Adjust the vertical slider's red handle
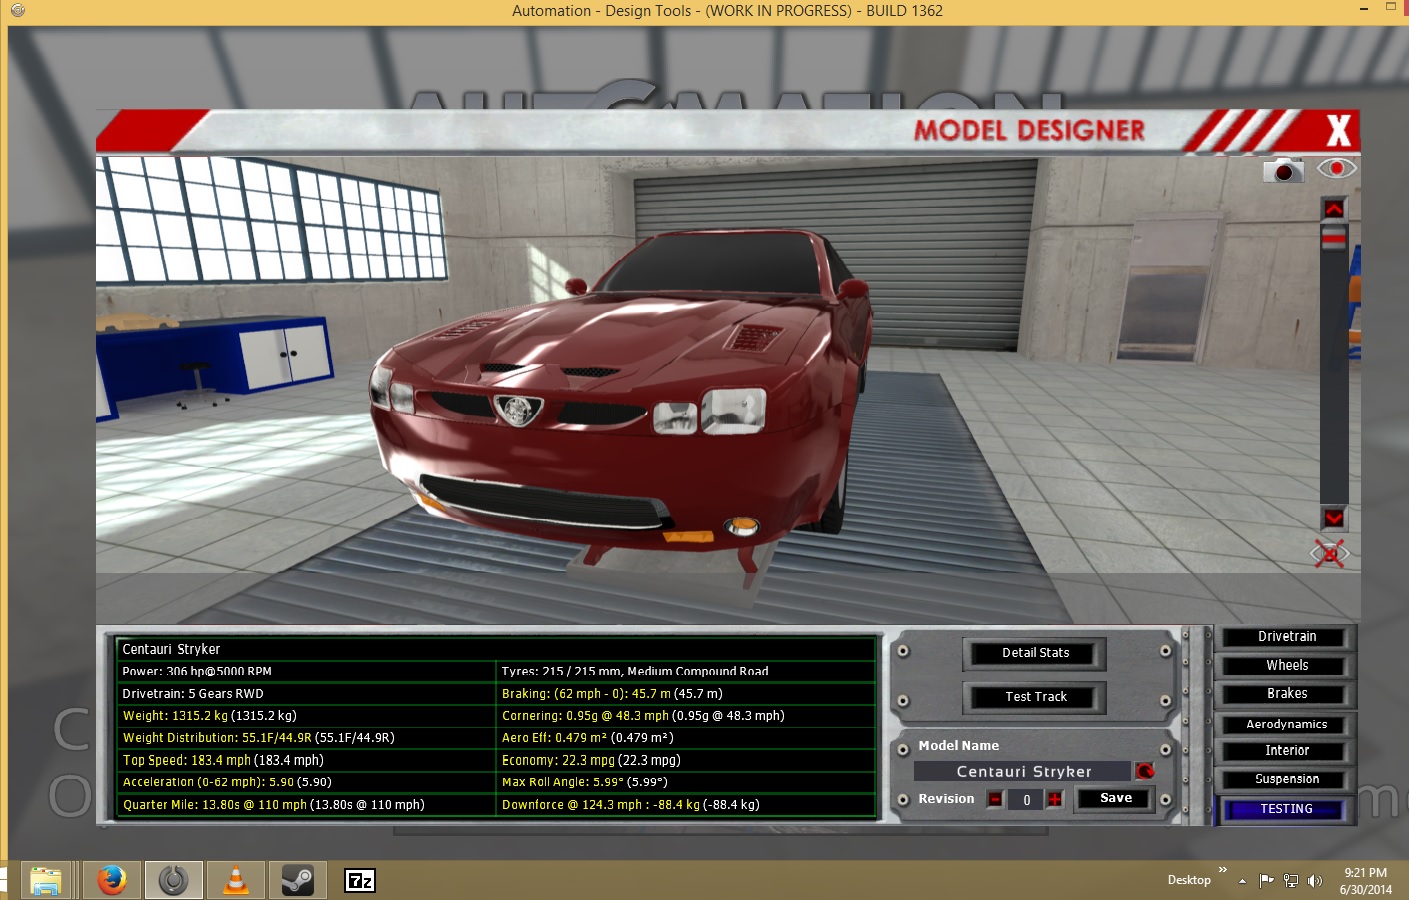This screenshot has height=900, width=1409. (1334, 238)
